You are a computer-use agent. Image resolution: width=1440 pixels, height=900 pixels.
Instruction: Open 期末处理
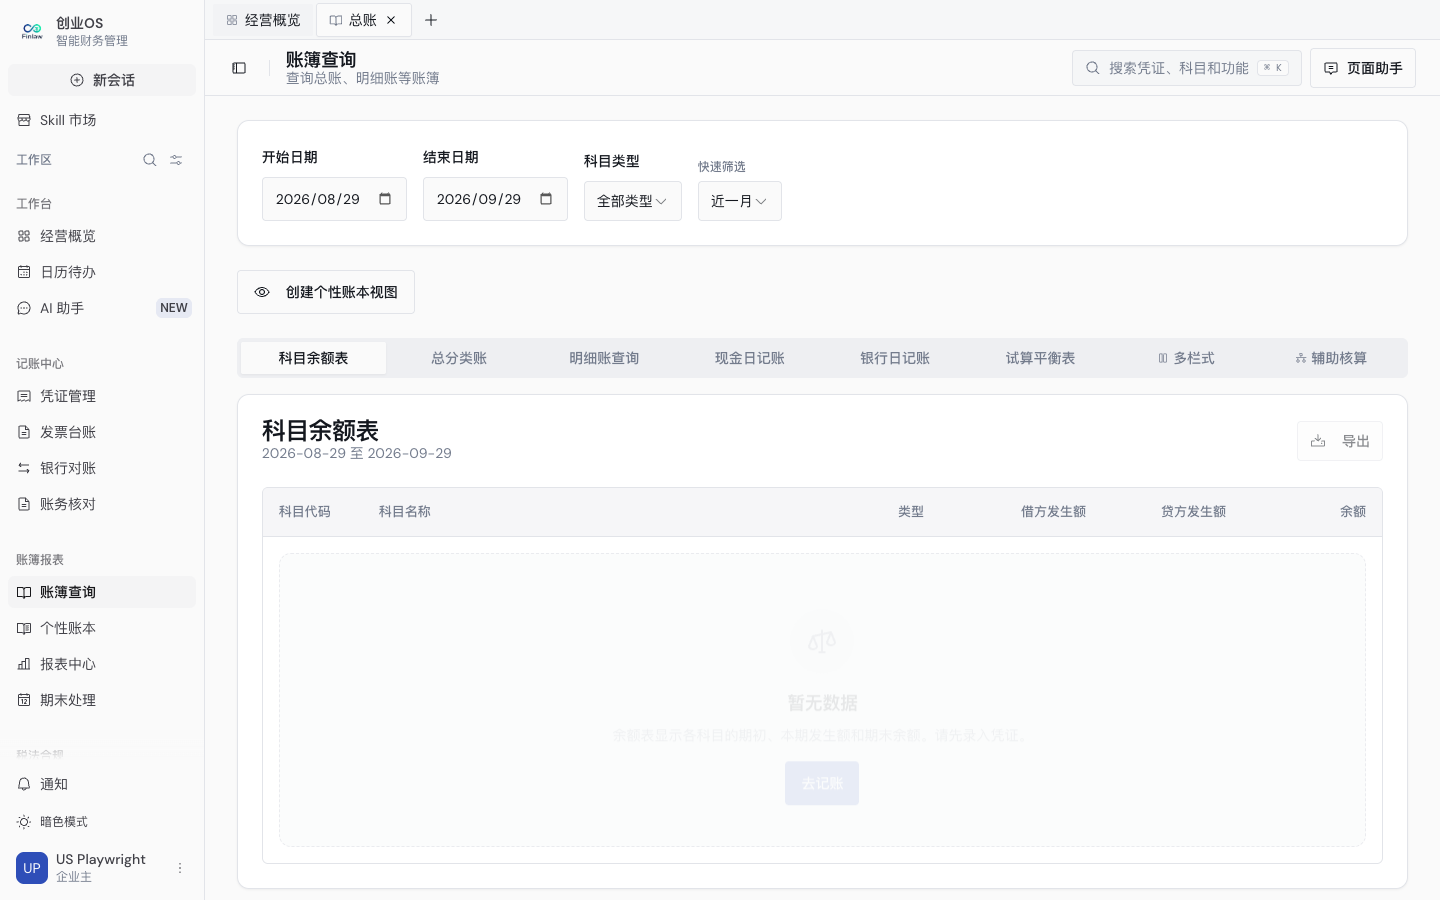coord(102,700)
